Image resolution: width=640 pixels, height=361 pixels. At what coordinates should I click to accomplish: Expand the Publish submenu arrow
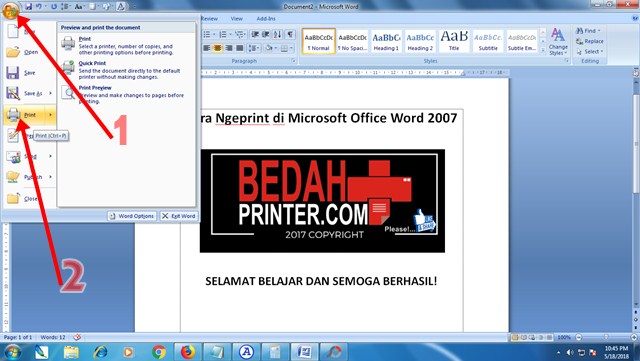pyautogui.click(x=51, y=177)
